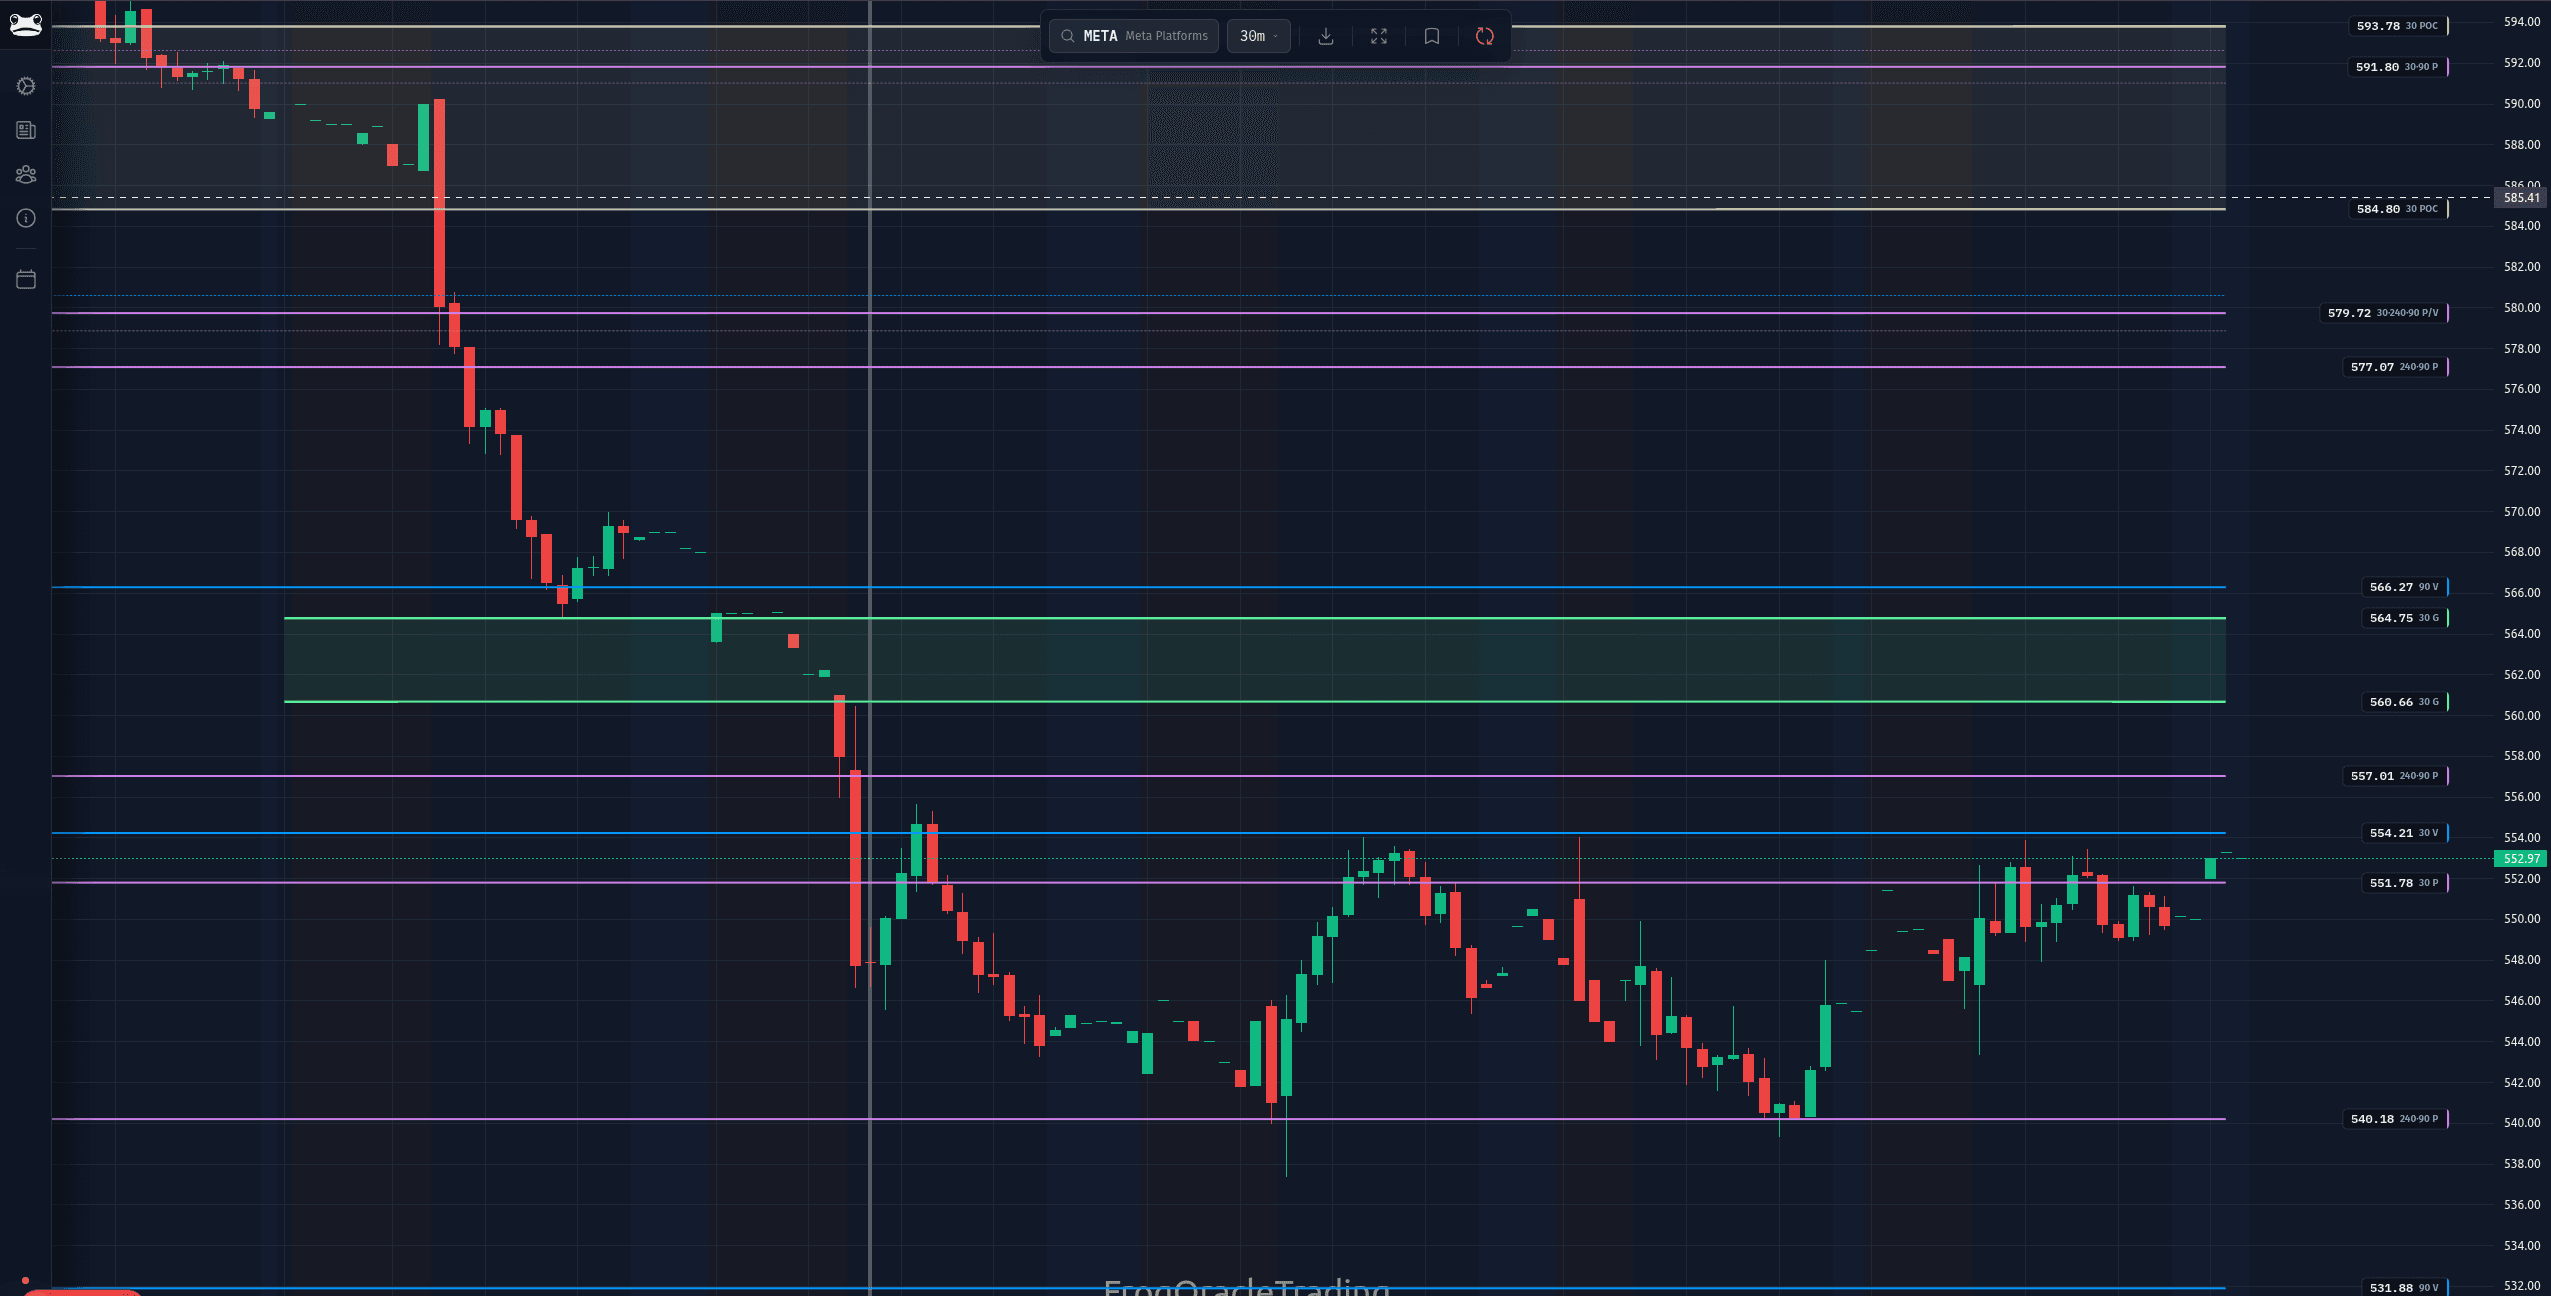The image size is (2551, 1296).
Task: Refresh the chart with the red sync icon
Action: (x=1484, y=36)
